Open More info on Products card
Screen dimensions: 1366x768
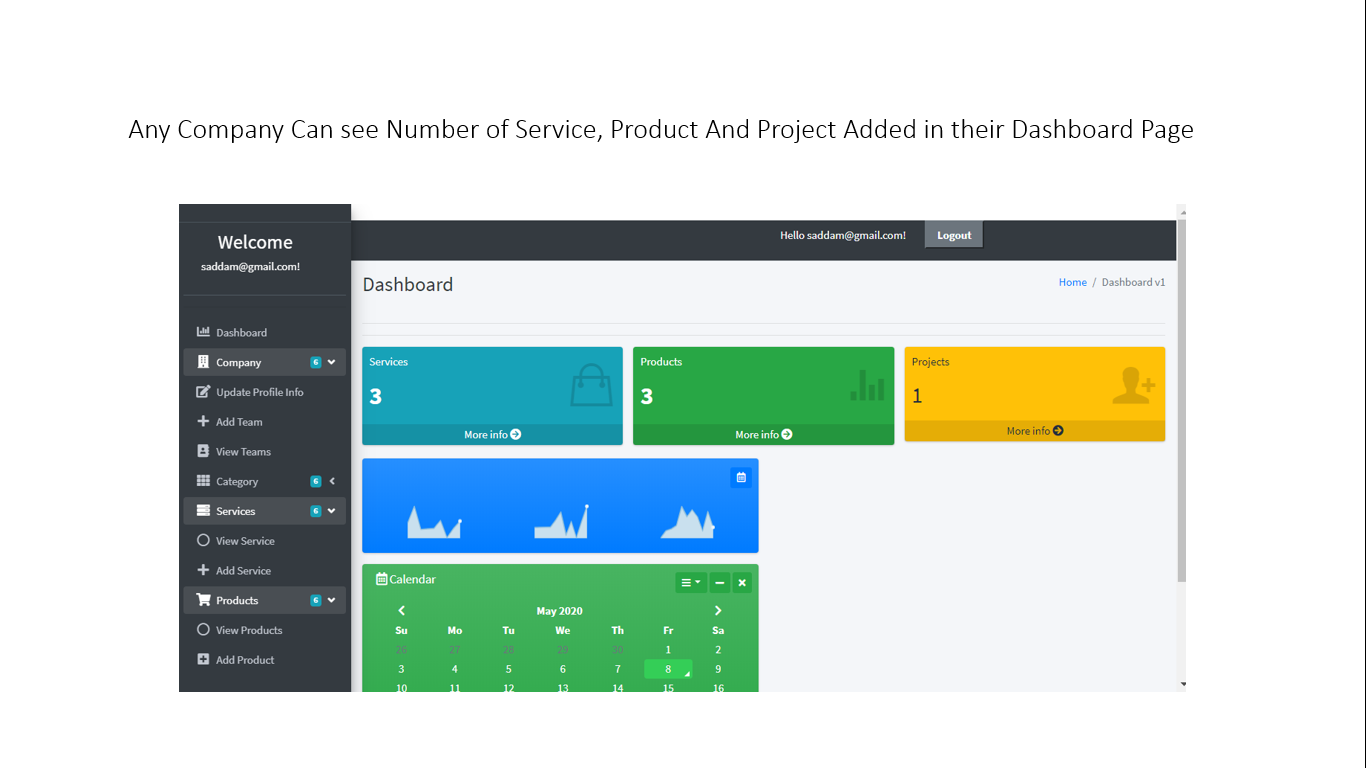(x=764, y=434)
